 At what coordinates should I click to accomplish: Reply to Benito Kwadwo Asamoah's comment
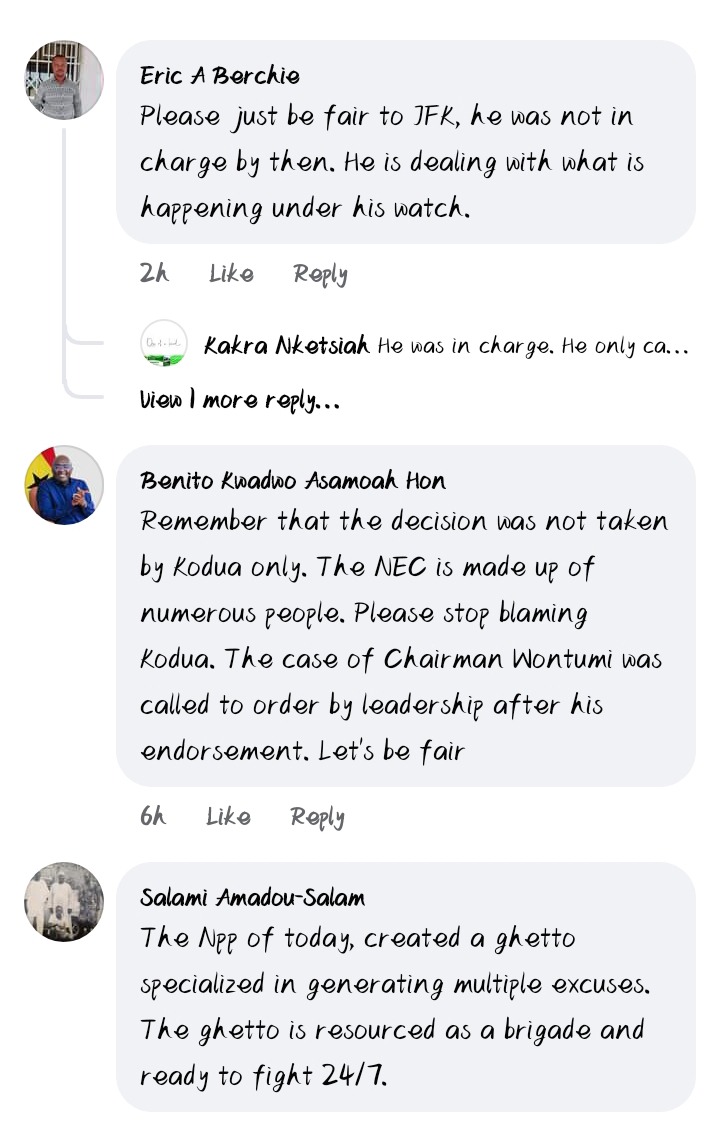point(317,817)
